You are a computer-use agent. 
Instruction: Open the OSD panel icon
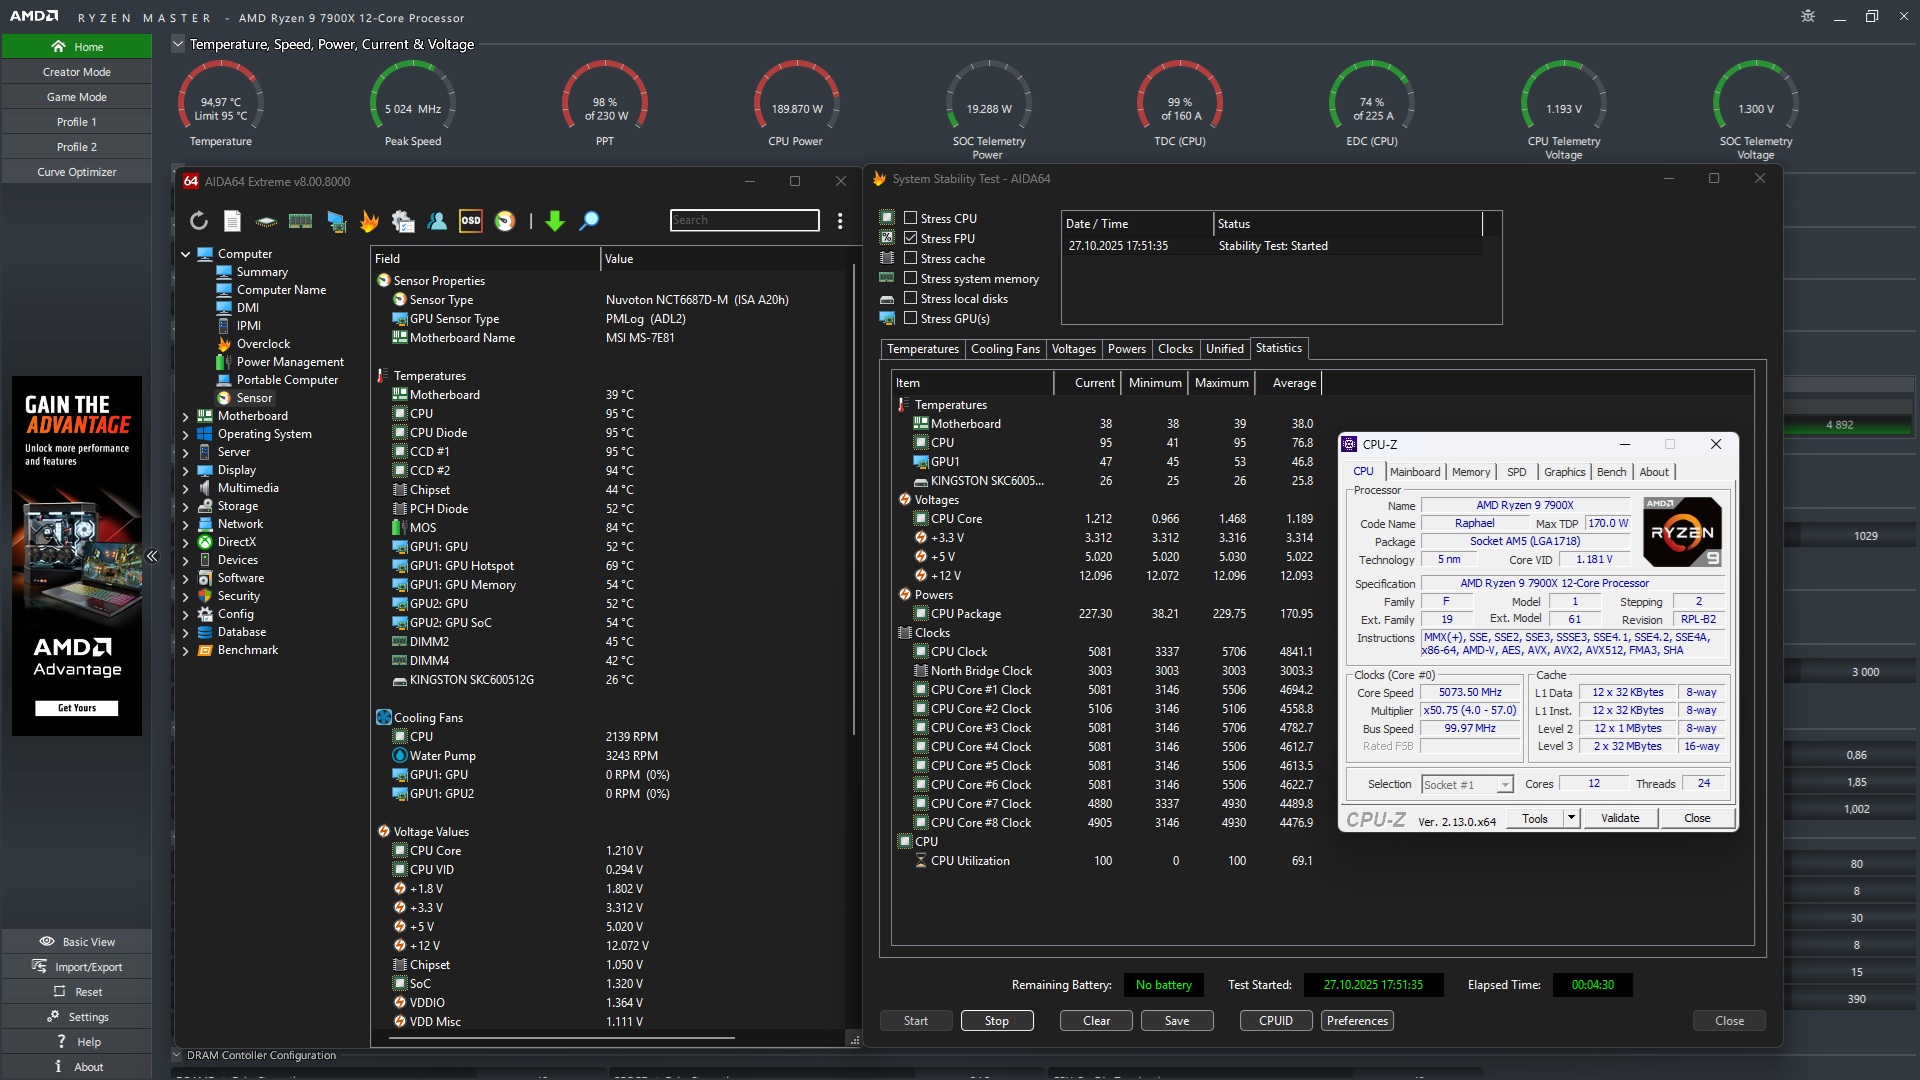point(471,221)
